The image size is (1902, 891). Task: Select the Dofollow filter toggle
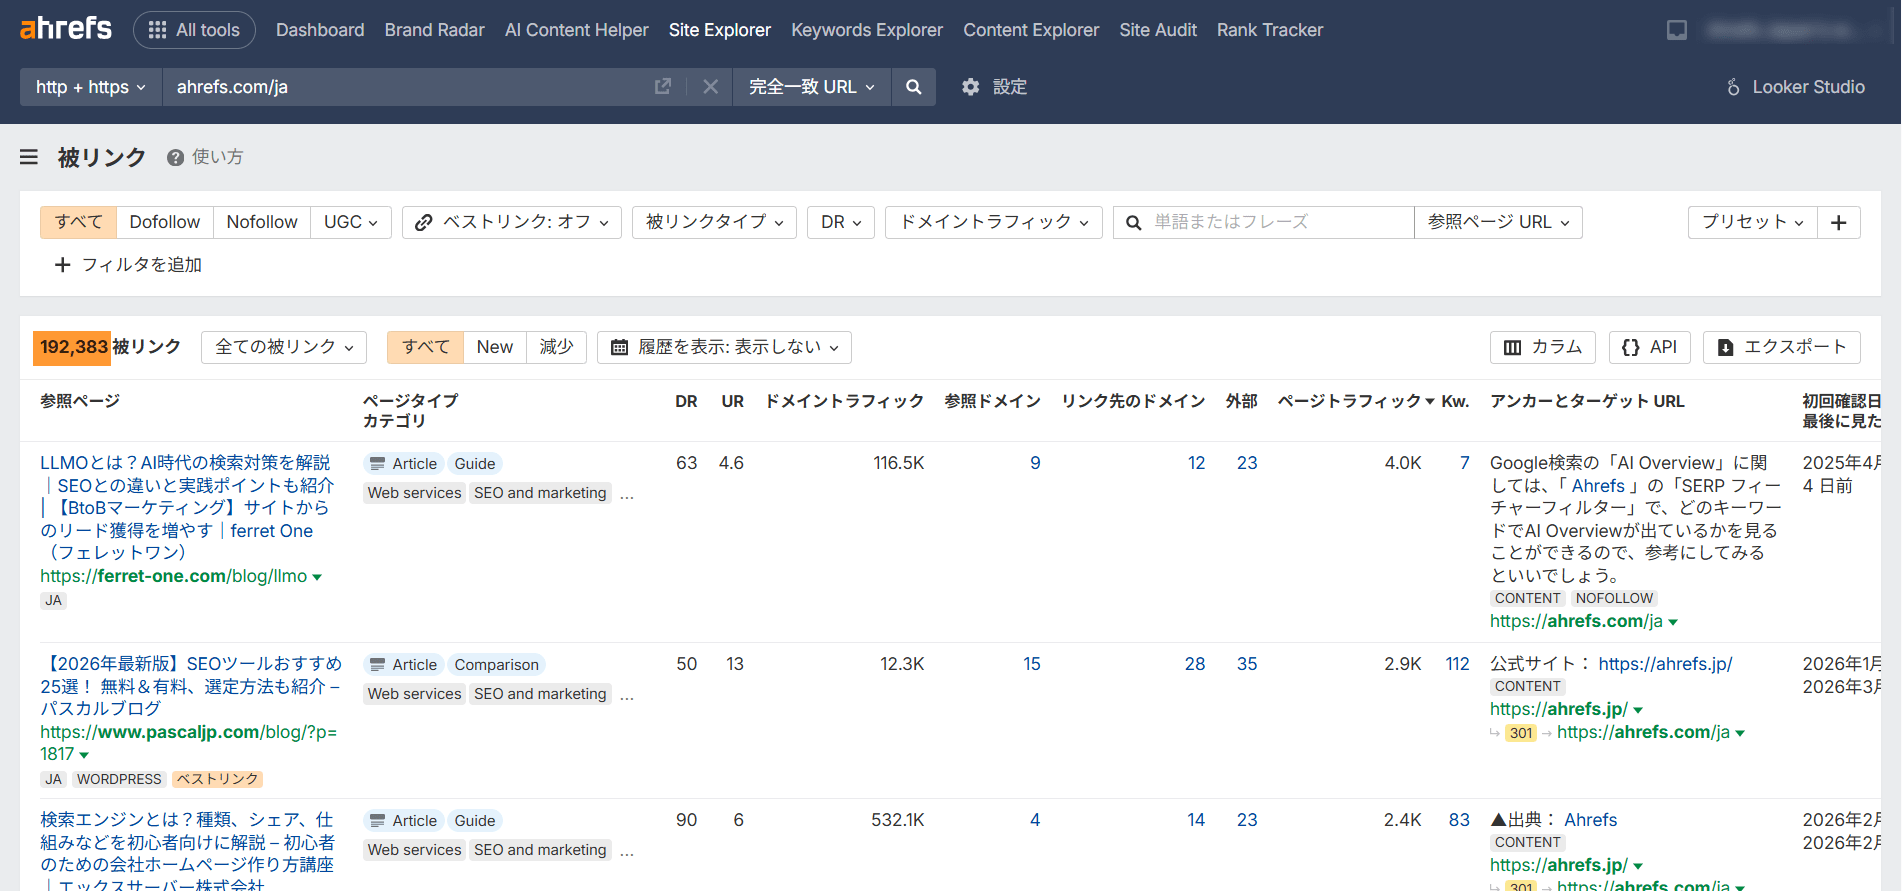[164, 222]
